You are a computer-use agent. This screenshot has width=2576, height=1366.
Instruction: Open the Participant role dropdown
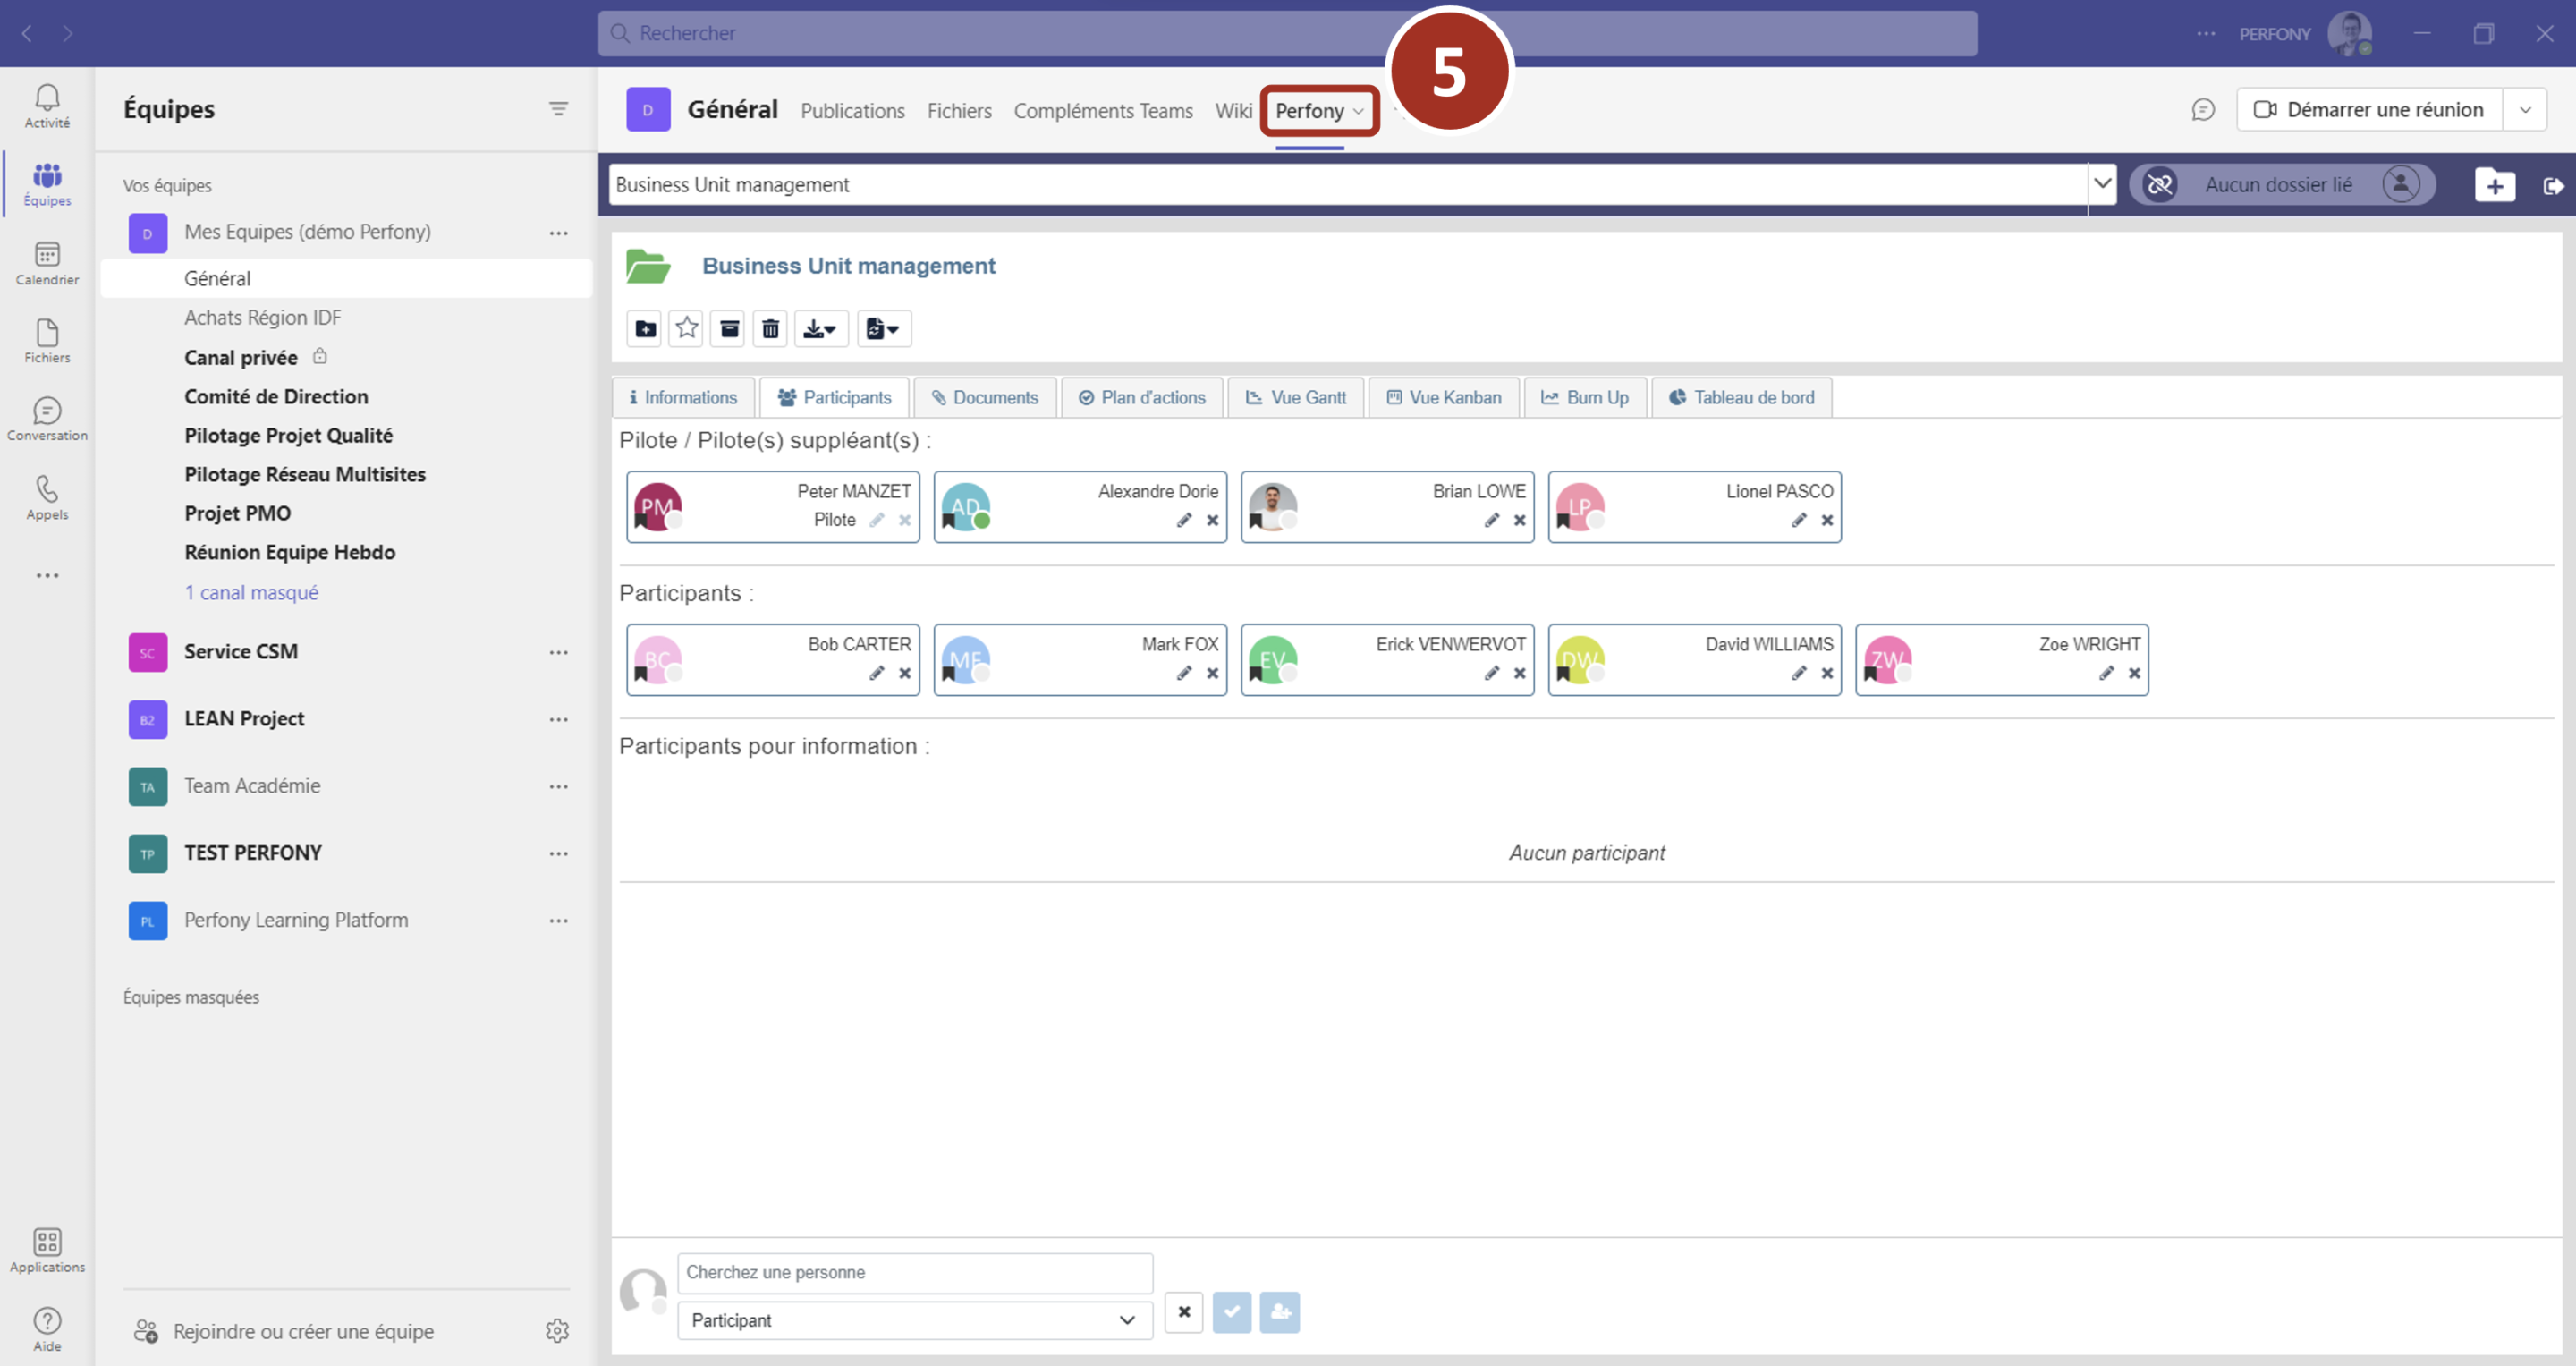click(x=914, y=1320)
